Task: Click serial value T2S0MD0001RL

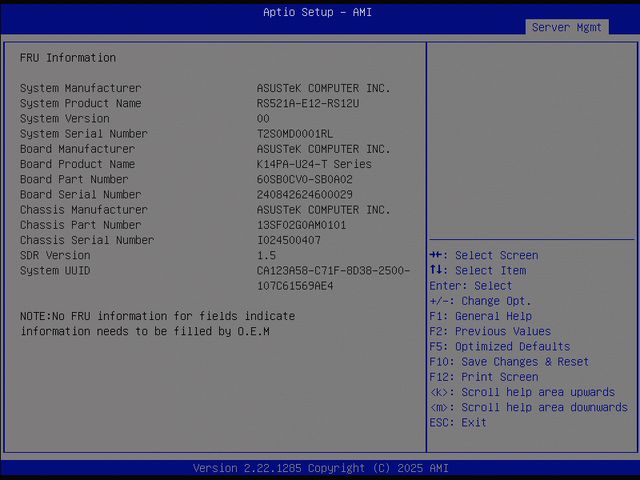Action: [x=295, y=133]
